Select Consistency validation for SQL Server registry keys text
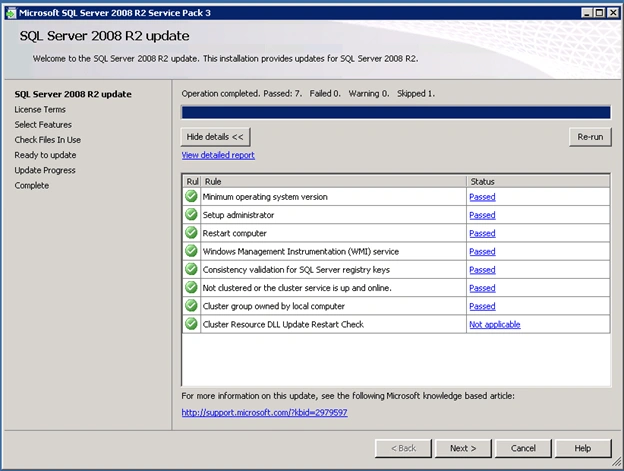624x471 pixels. (x=296, y=270)
